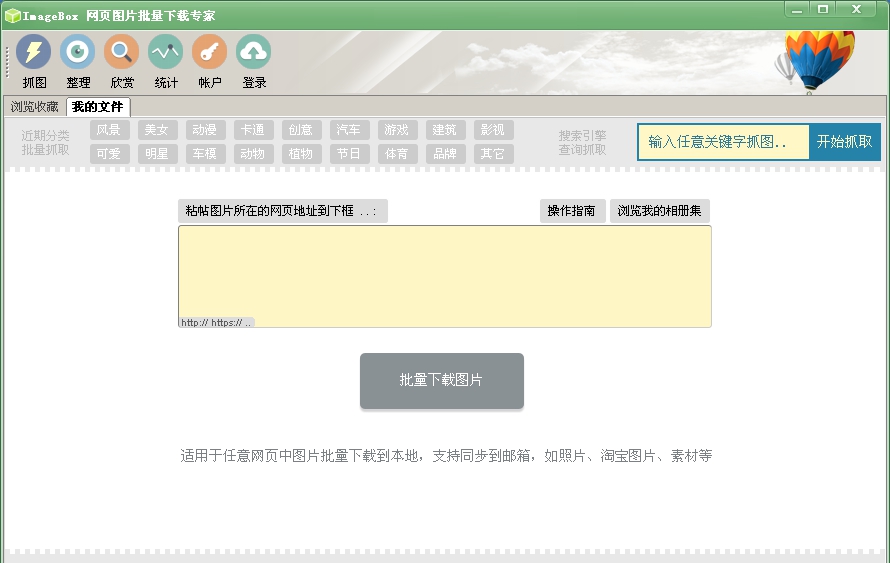The width and height of the screenshot is (890, 563).
Task: Choose the 动物 category
Action: (253, 154)
